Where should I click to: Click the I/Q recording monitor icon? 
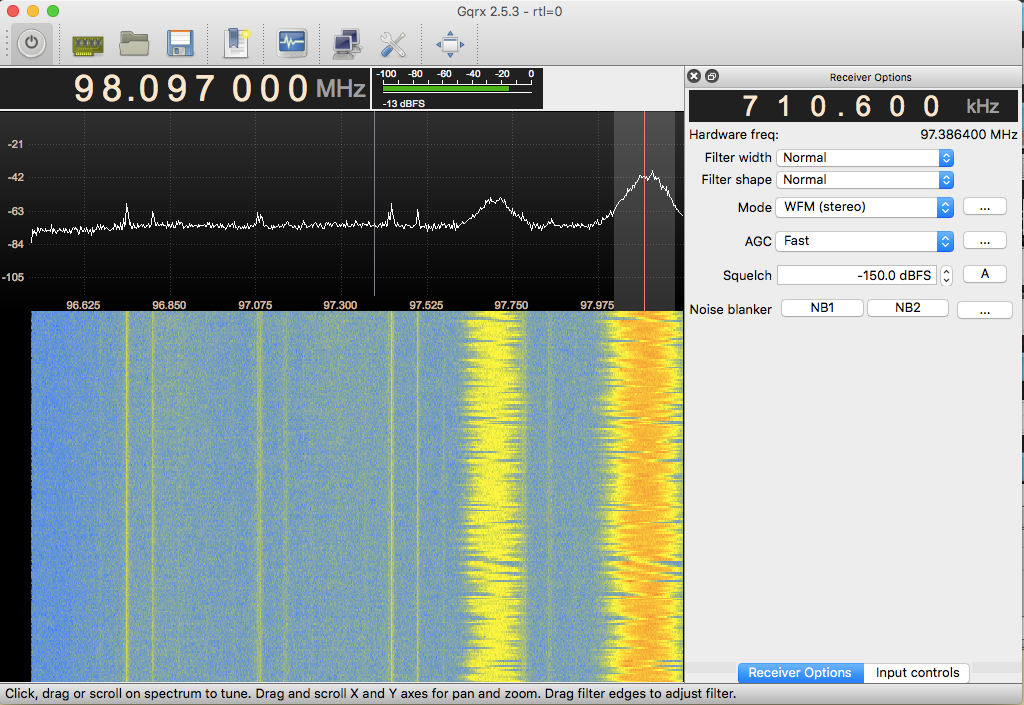pos(291,43)
